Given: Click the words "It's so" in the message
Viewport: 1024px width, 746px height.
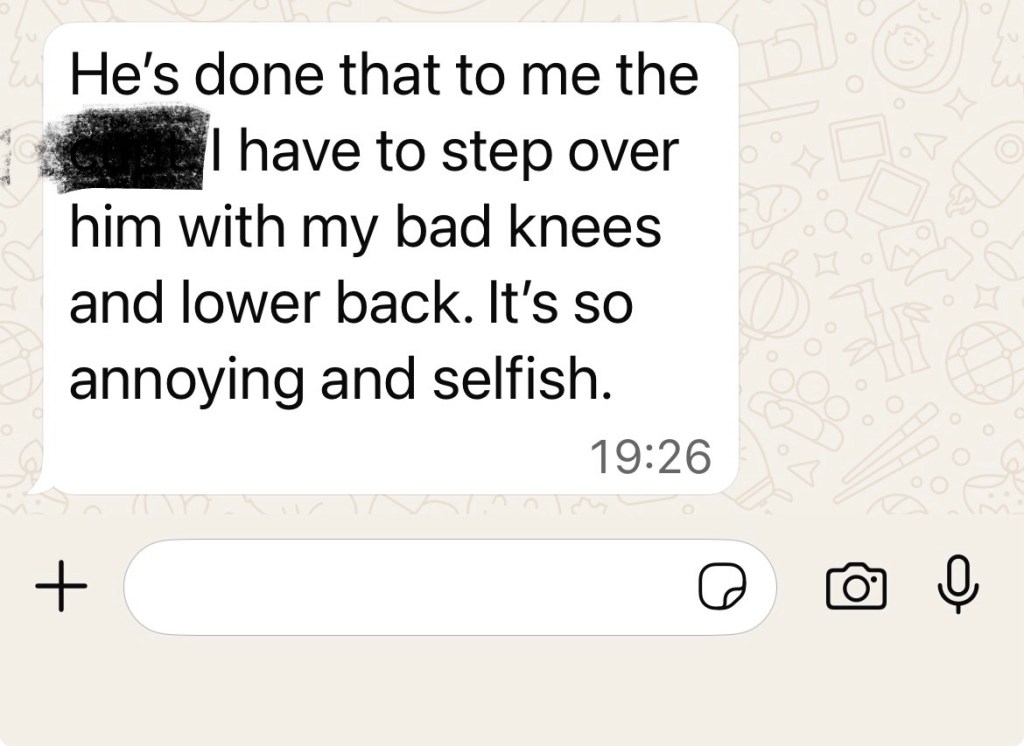Looking at the screenshot, I should pyautogui.click(x=560, y=303).
